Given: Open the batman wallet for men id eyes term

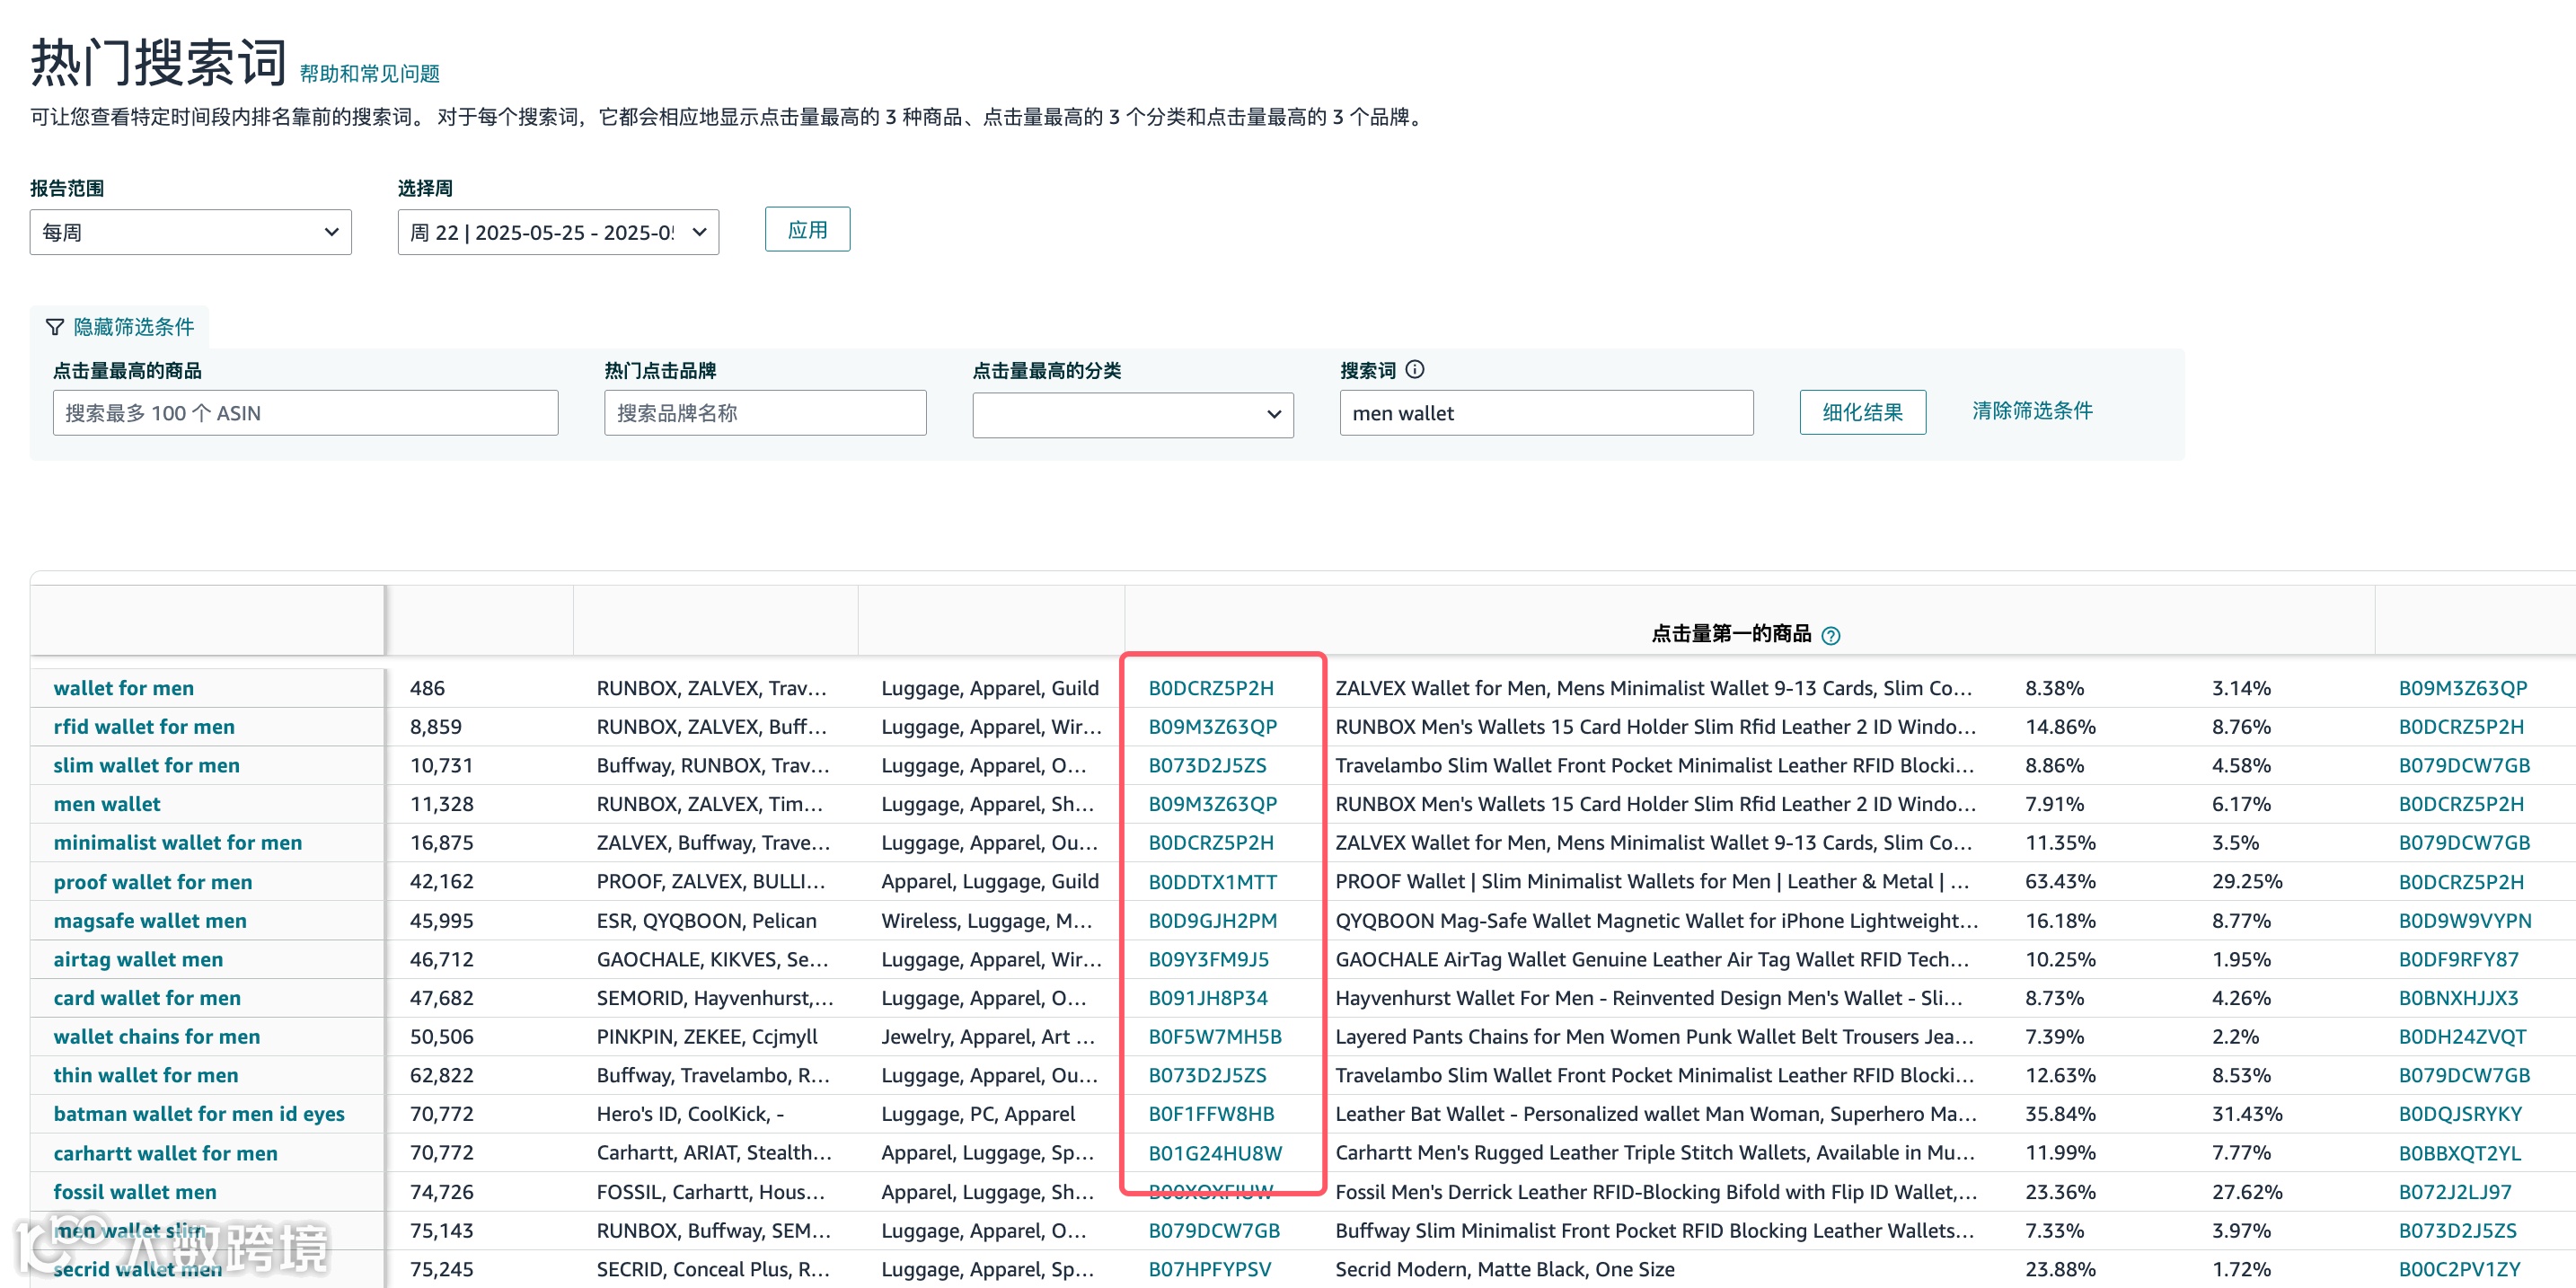Looking at the screenshot, I should (199, 1114).
